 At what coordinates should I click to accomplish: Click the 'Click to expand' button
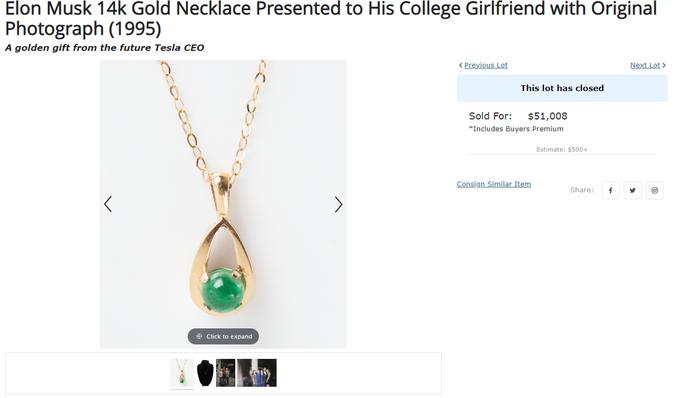coord(223,336)
